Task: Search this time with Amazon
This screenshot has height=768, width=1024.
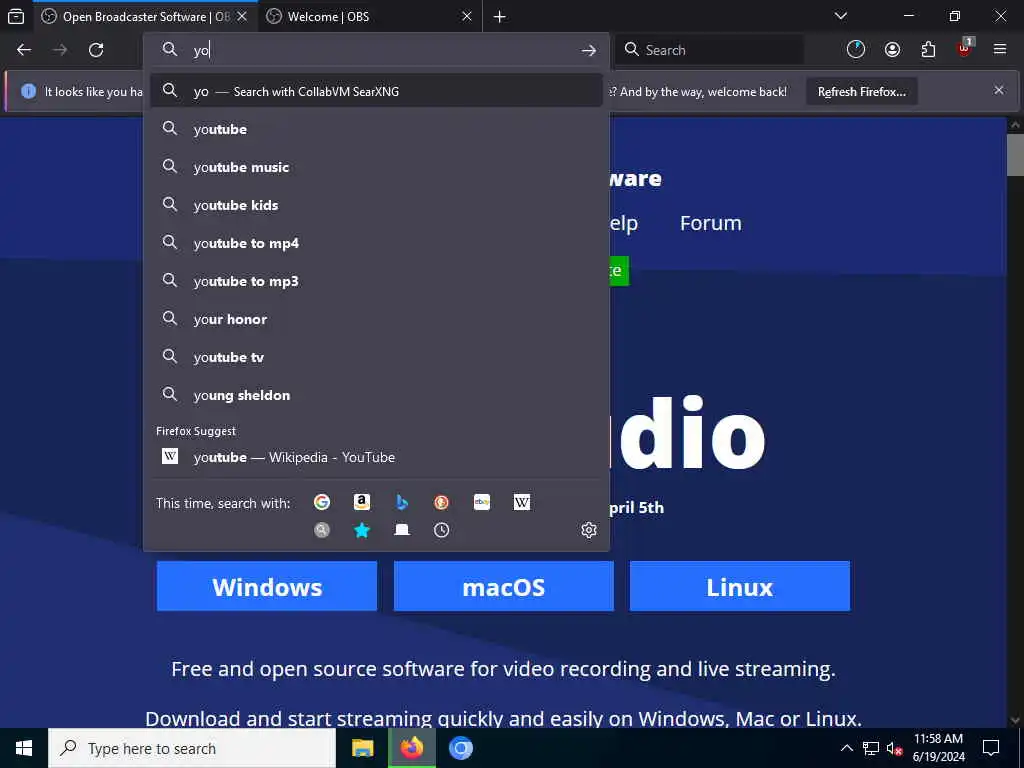Action: [x=362, y=502]
